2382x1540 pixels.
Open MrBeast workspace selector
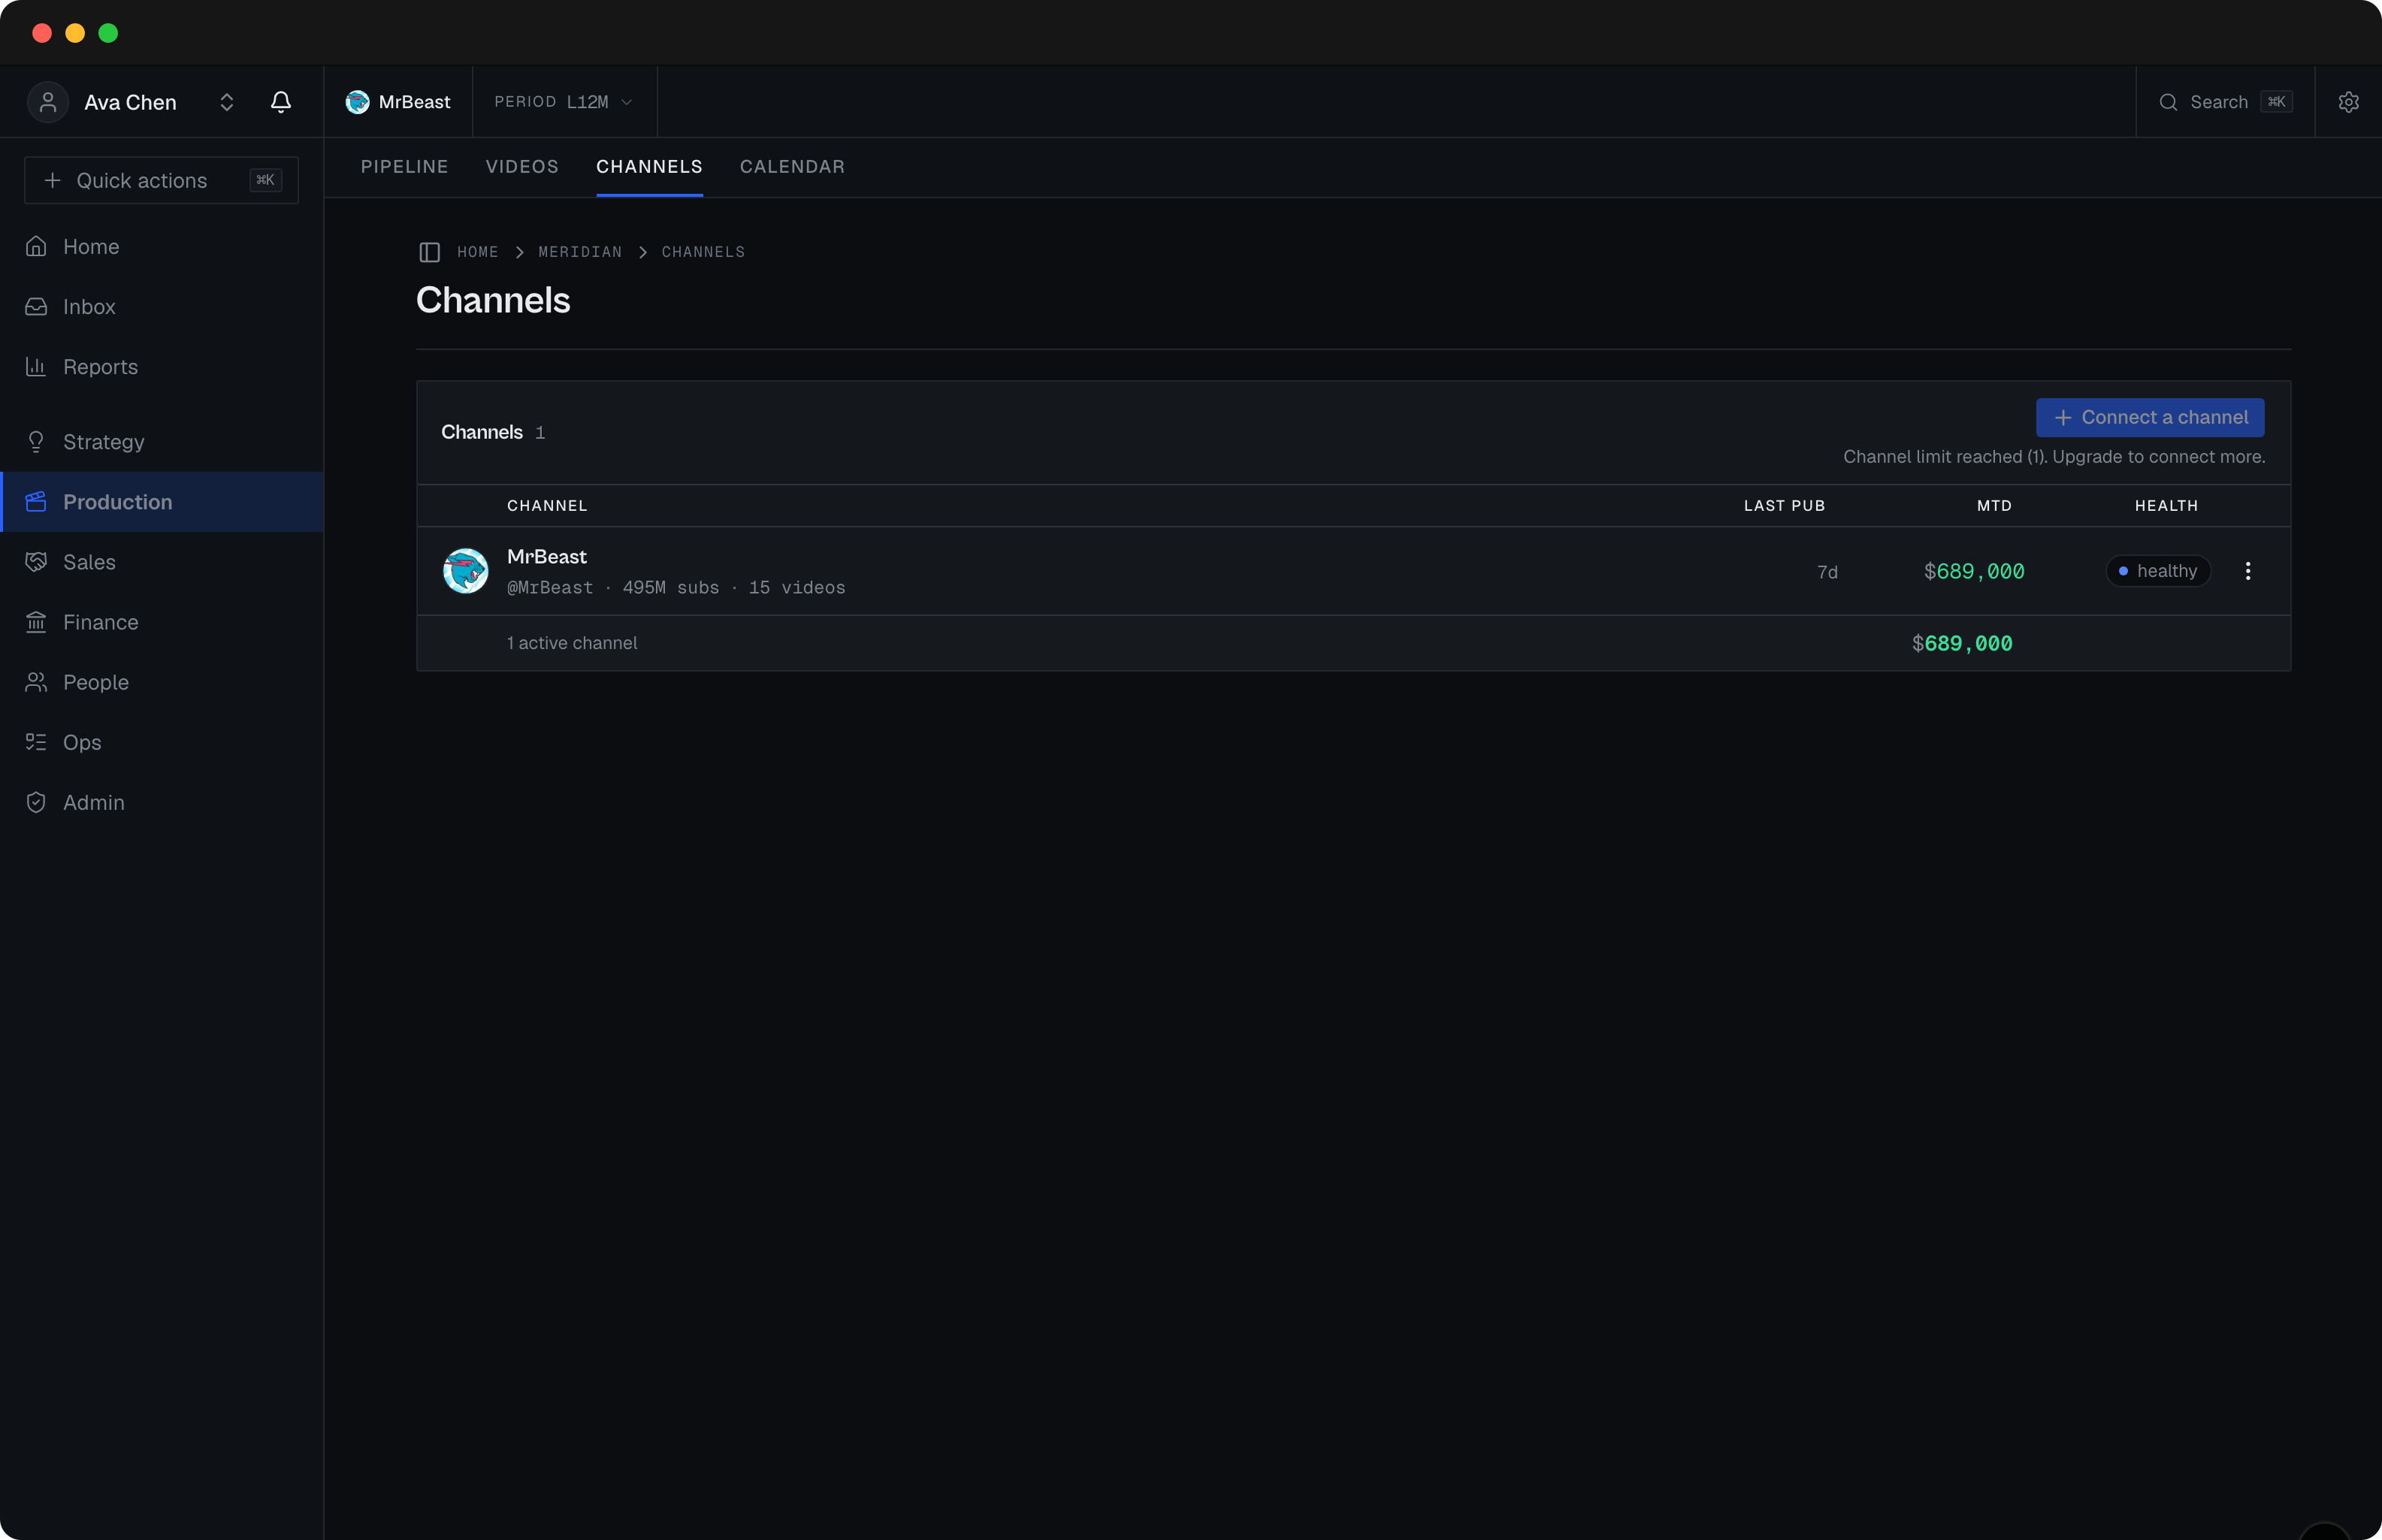[398, 102]
